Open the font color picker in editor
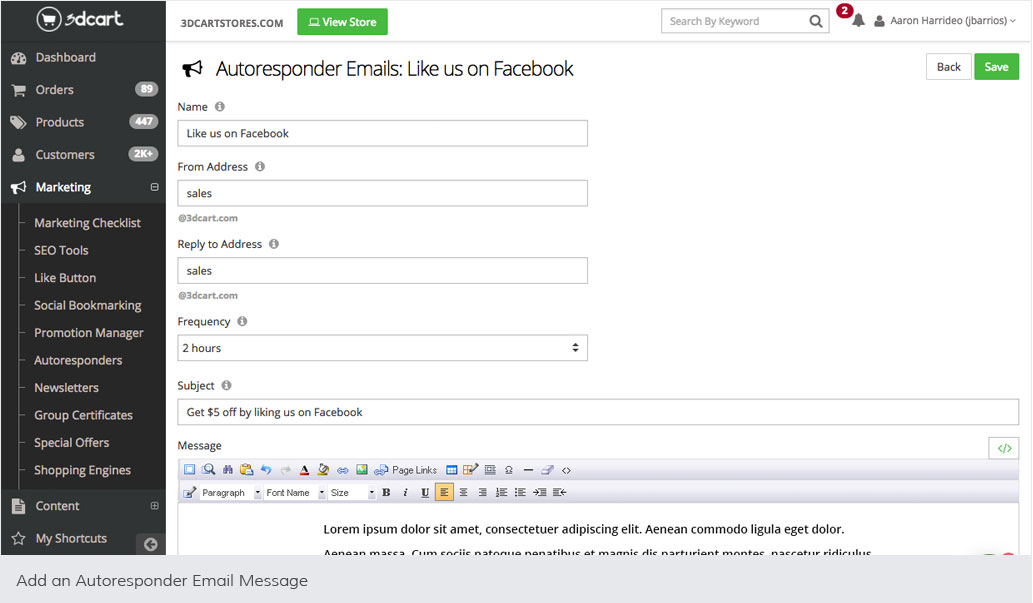 click(x=304, y=470)
